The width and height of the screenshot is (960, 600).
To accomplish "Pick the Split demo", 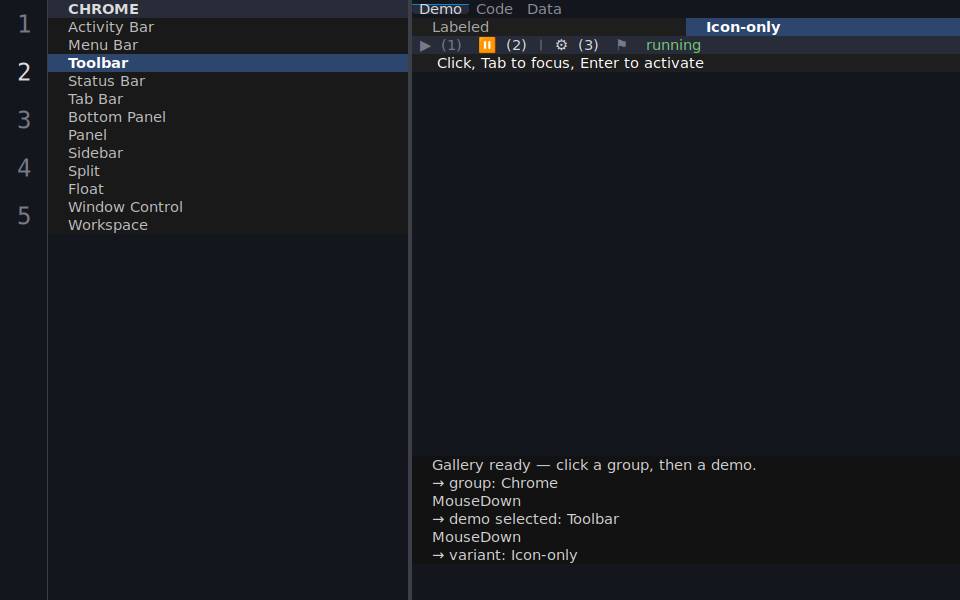I will [228, 171].
